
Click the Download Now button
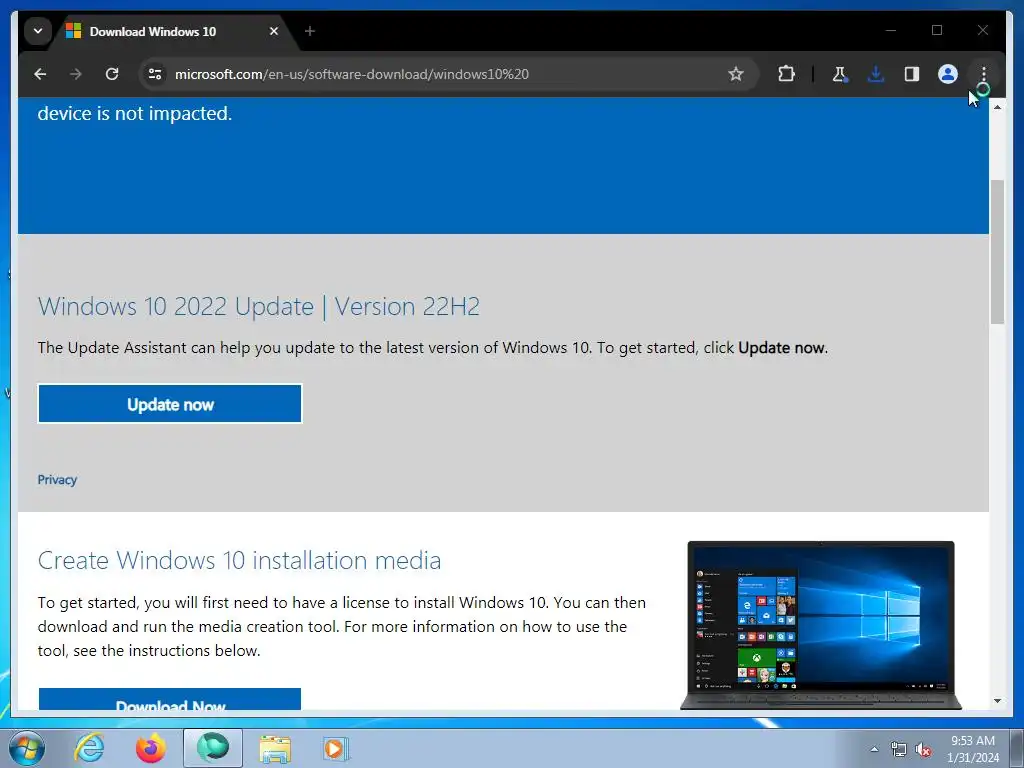pyautogui.click(x=170, y=699)
